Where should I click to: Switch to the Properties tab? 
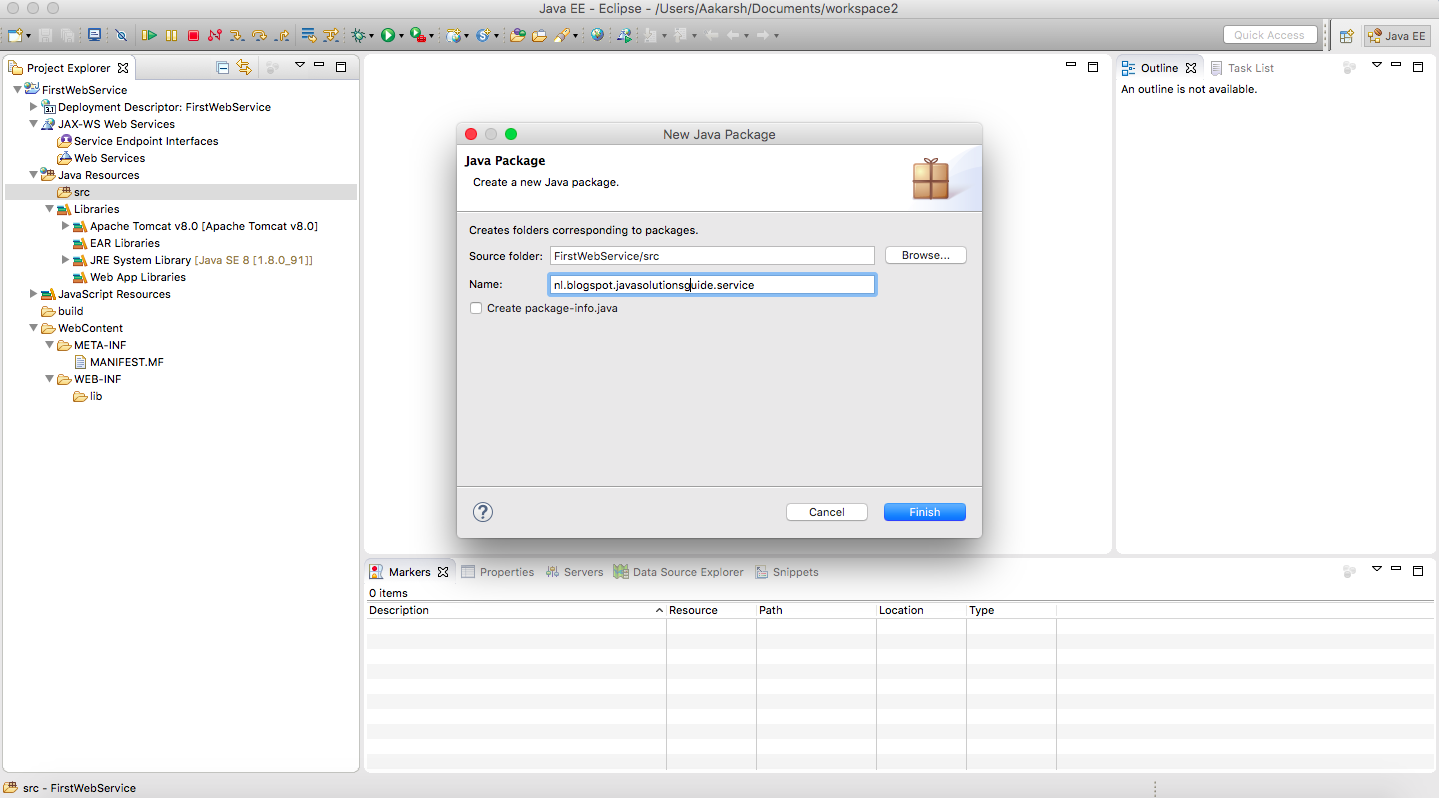pyautogui.click(x=498, y=572)
